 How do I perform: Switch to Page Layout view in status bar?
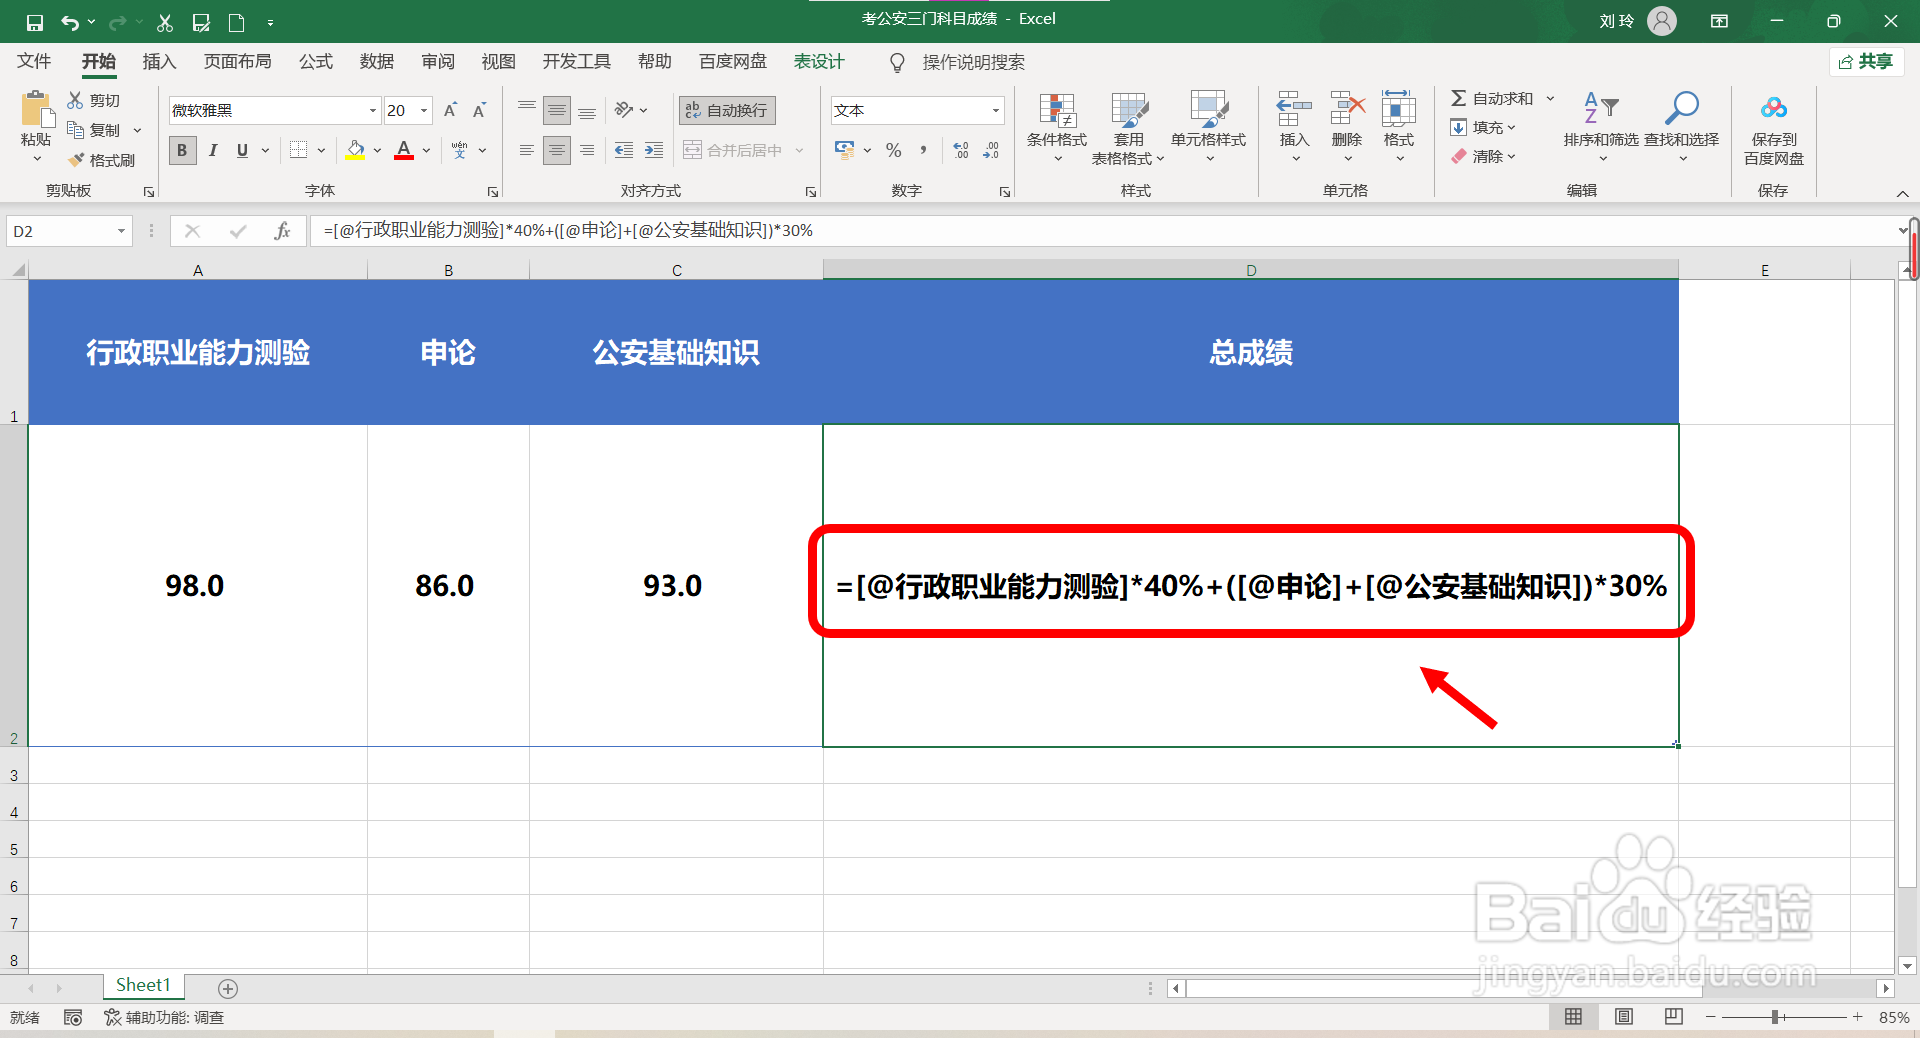point(1624,1017)
